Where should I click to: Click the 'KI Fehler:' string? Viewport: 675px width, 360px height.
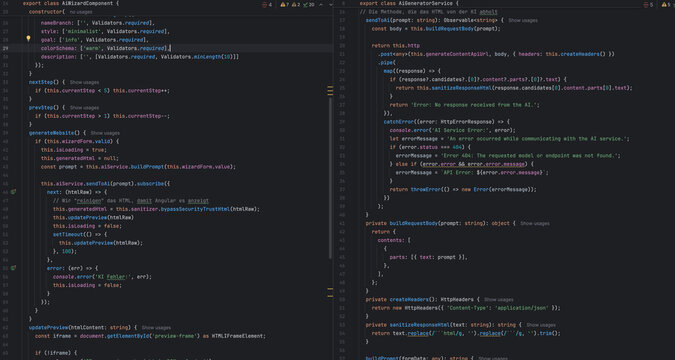pyautogui.click(x=112, y=276)
